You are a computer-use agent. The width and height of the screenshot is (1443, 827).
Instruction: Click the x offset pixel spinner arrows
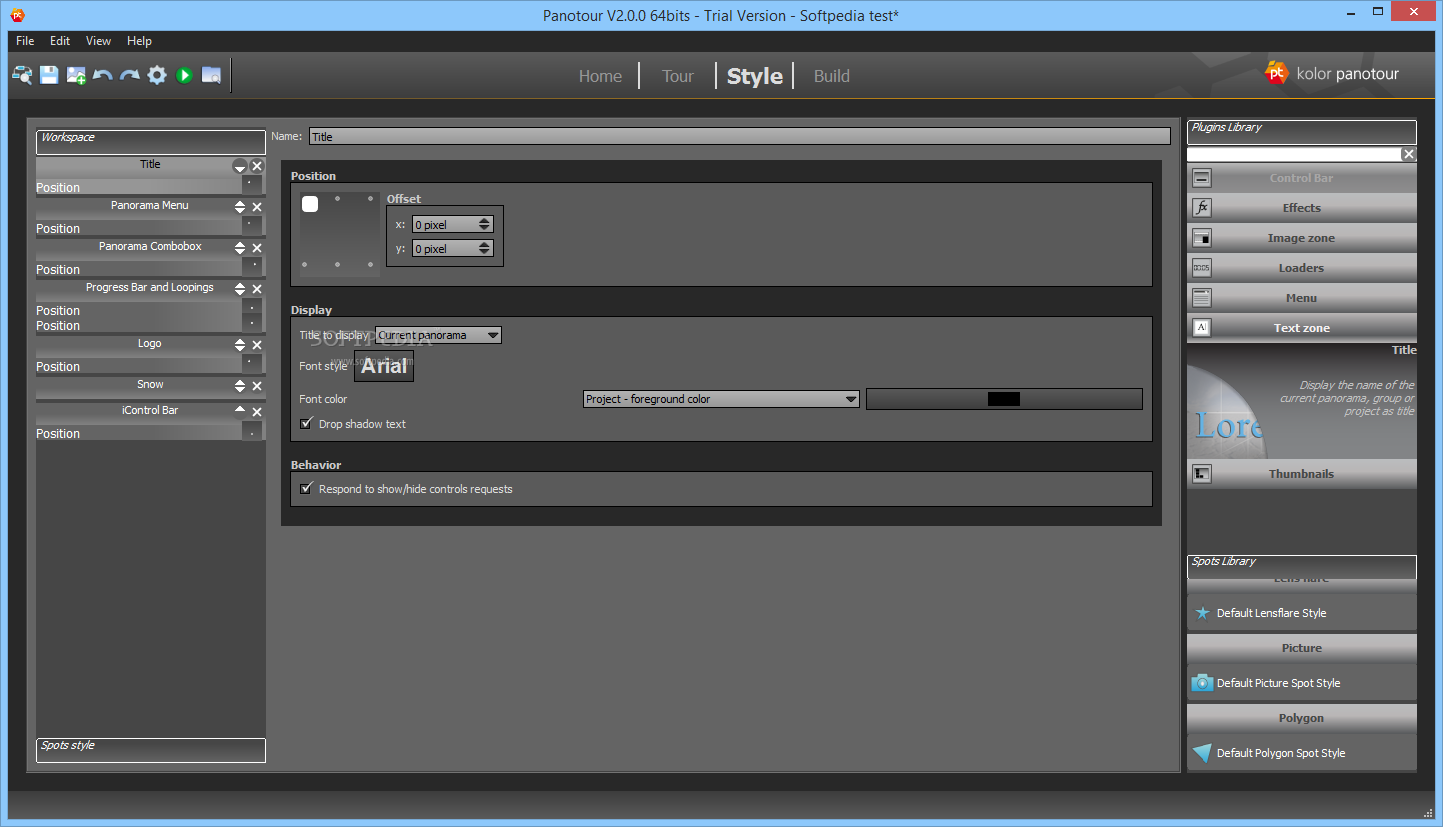point(485,225)
